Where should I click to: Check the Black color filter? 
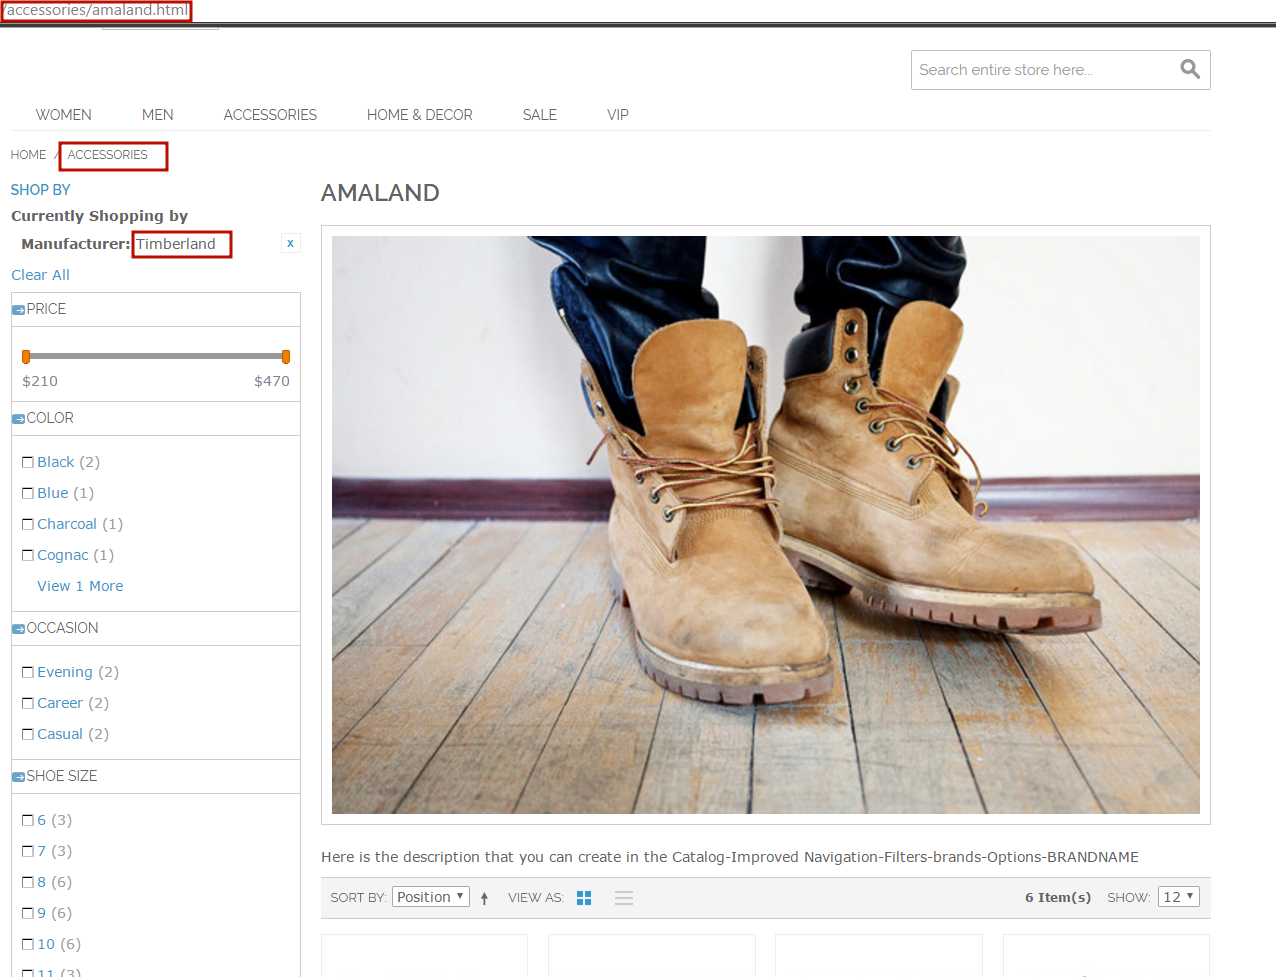28,462
